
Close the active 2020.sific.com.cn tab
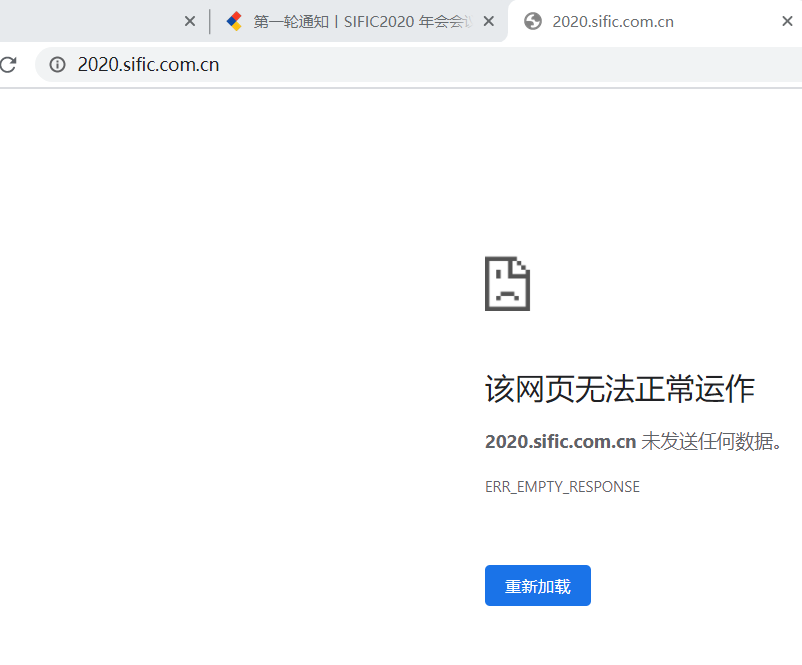tap(787, 20)
